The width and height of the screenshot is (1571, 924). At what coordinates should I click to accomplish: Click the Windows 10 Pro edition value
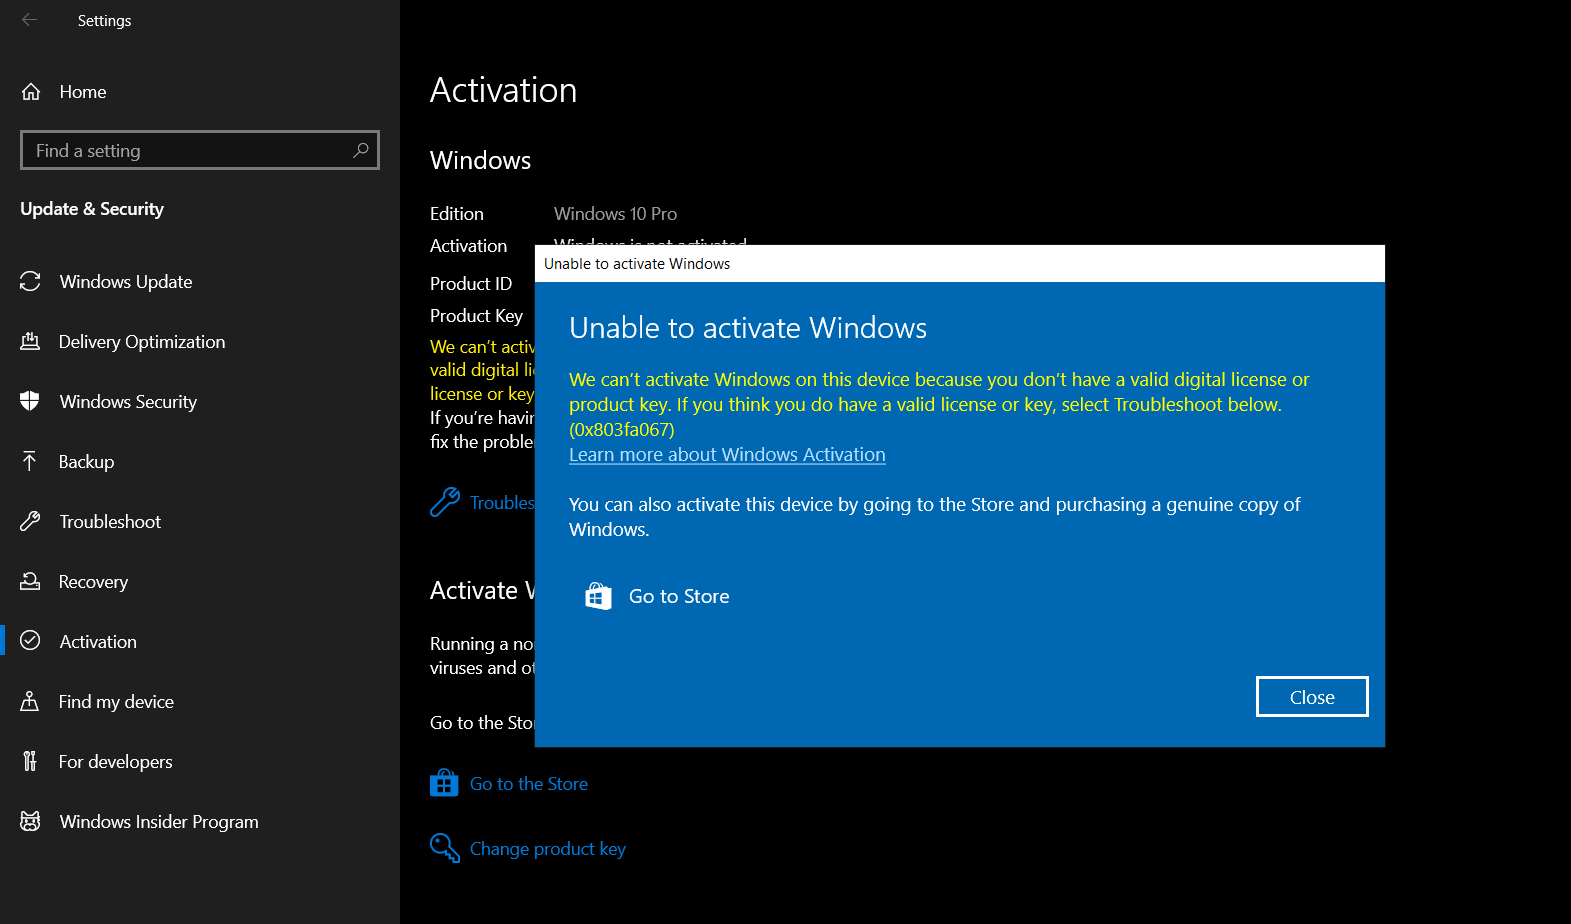point(615,214)
